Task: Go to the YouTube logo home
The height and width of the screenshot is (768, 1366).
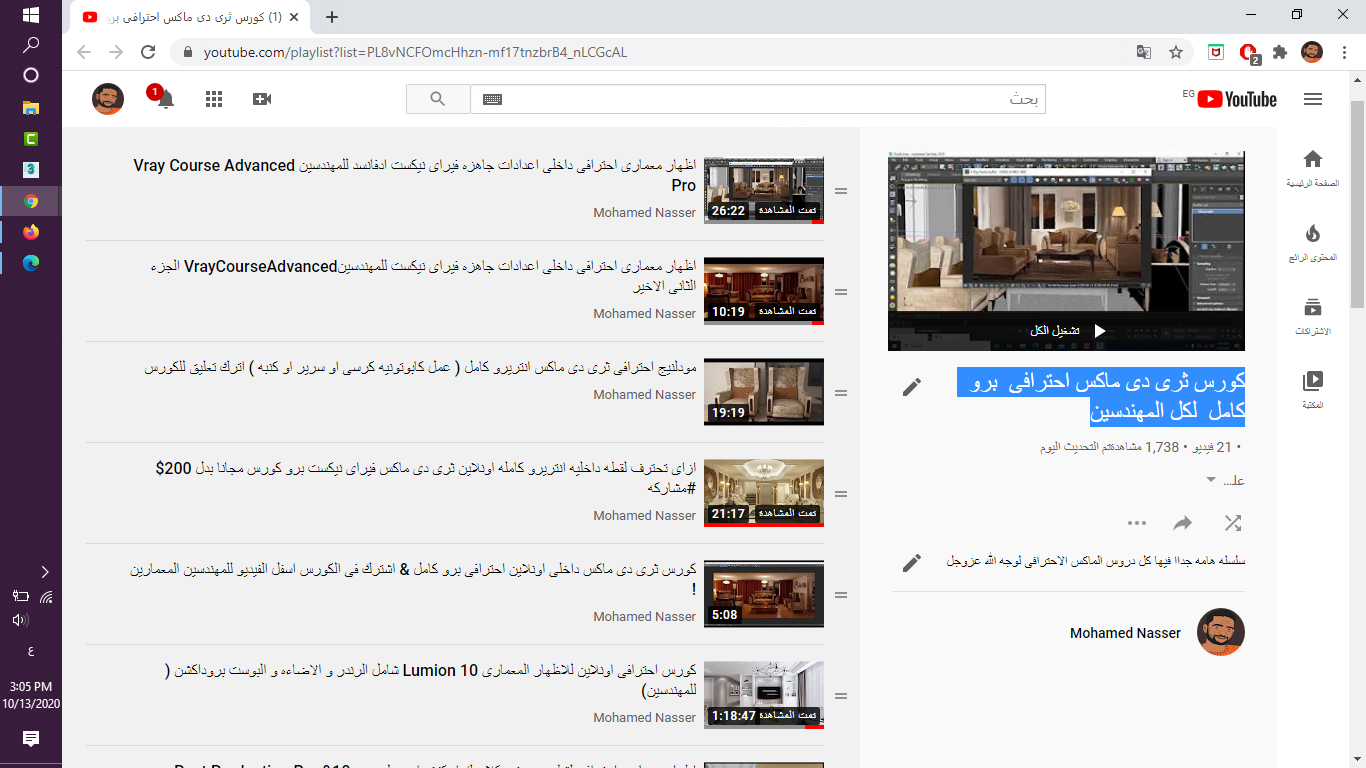Action: 1236,99
